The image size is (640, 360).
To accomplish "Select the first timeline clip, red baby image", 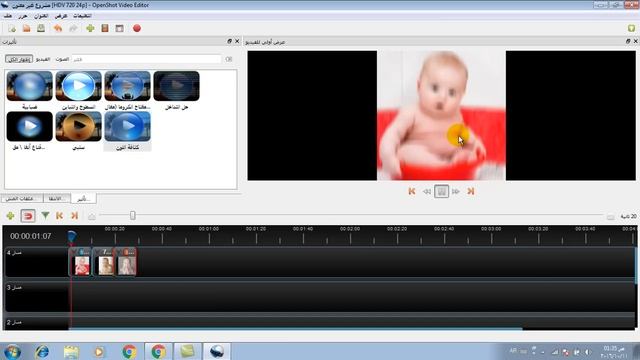I will point(81,262).
